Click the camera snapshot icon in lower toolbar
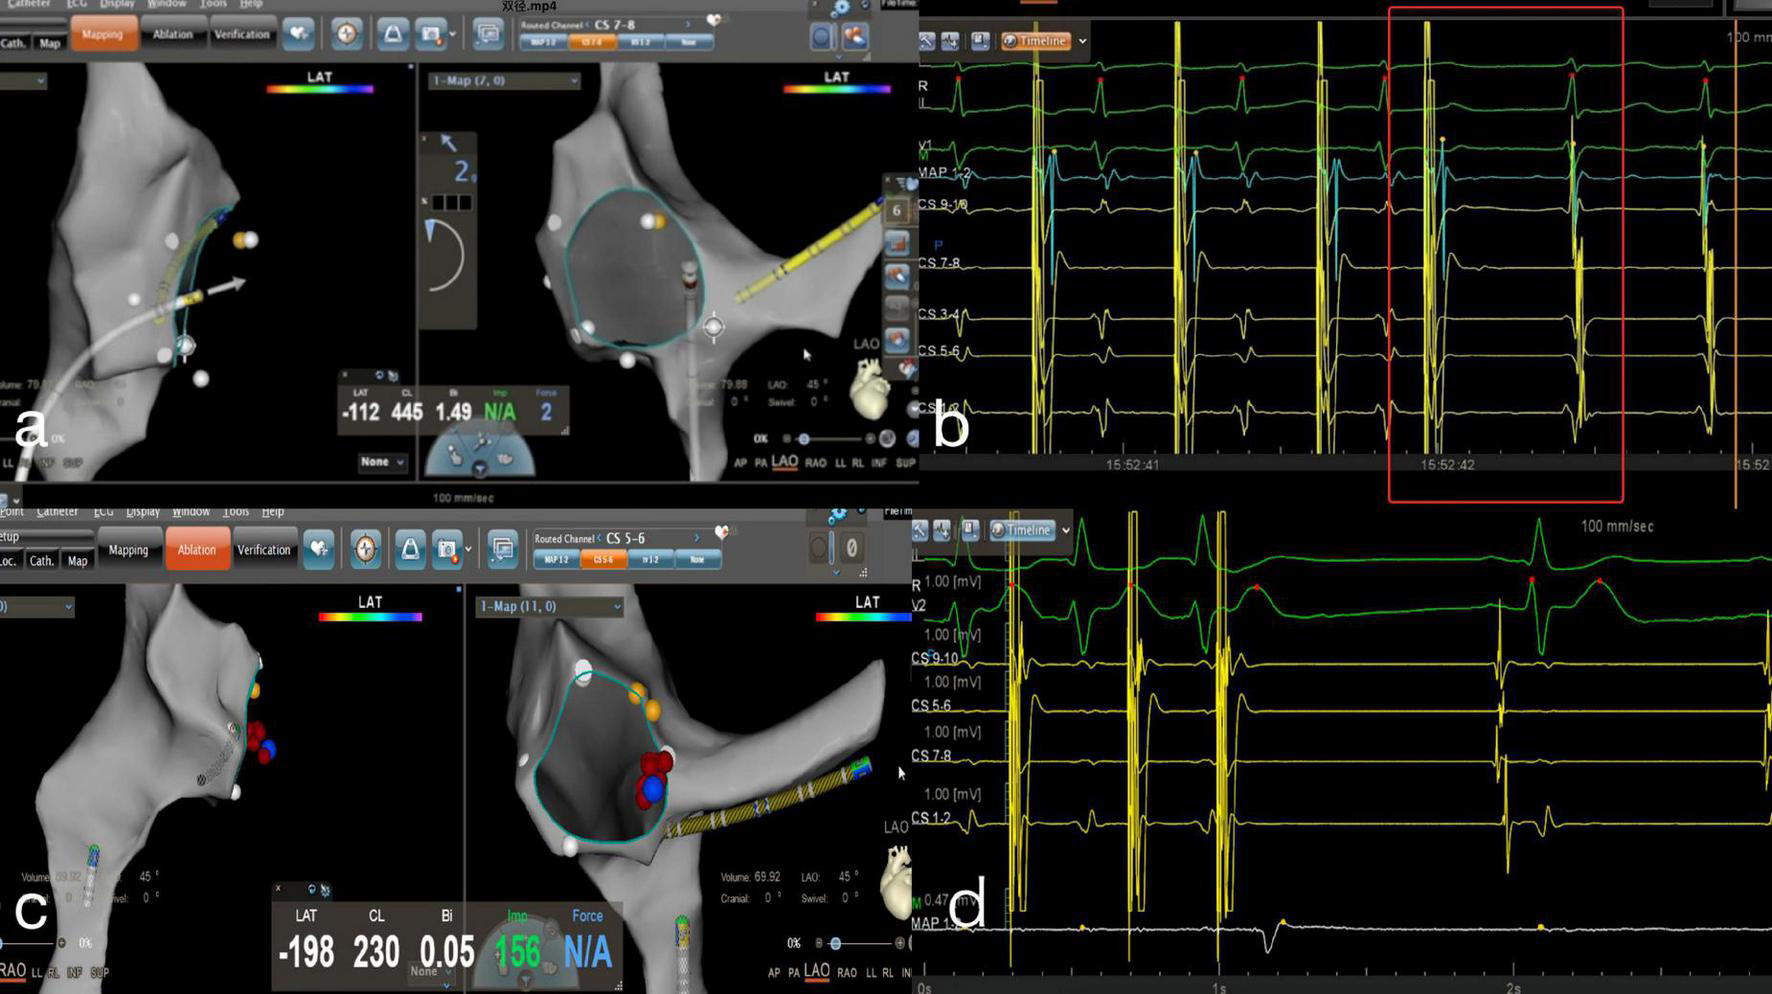This screenshot has height=994, width=1772. (446, 549)
